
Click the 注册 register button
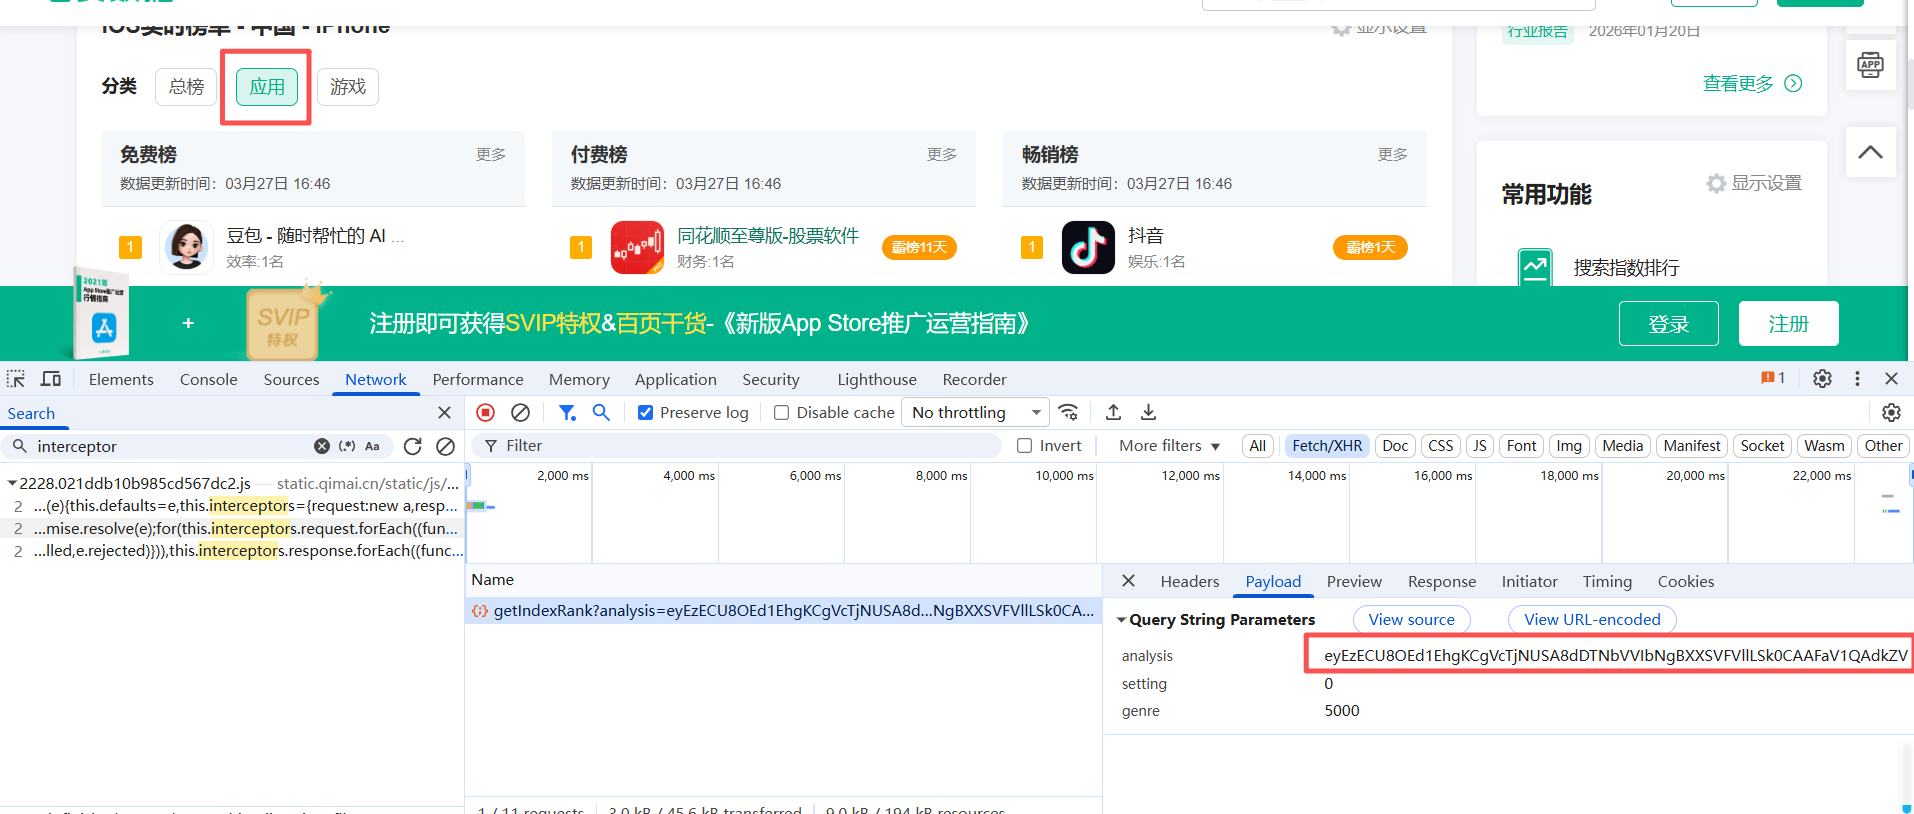pos(1788,323)
